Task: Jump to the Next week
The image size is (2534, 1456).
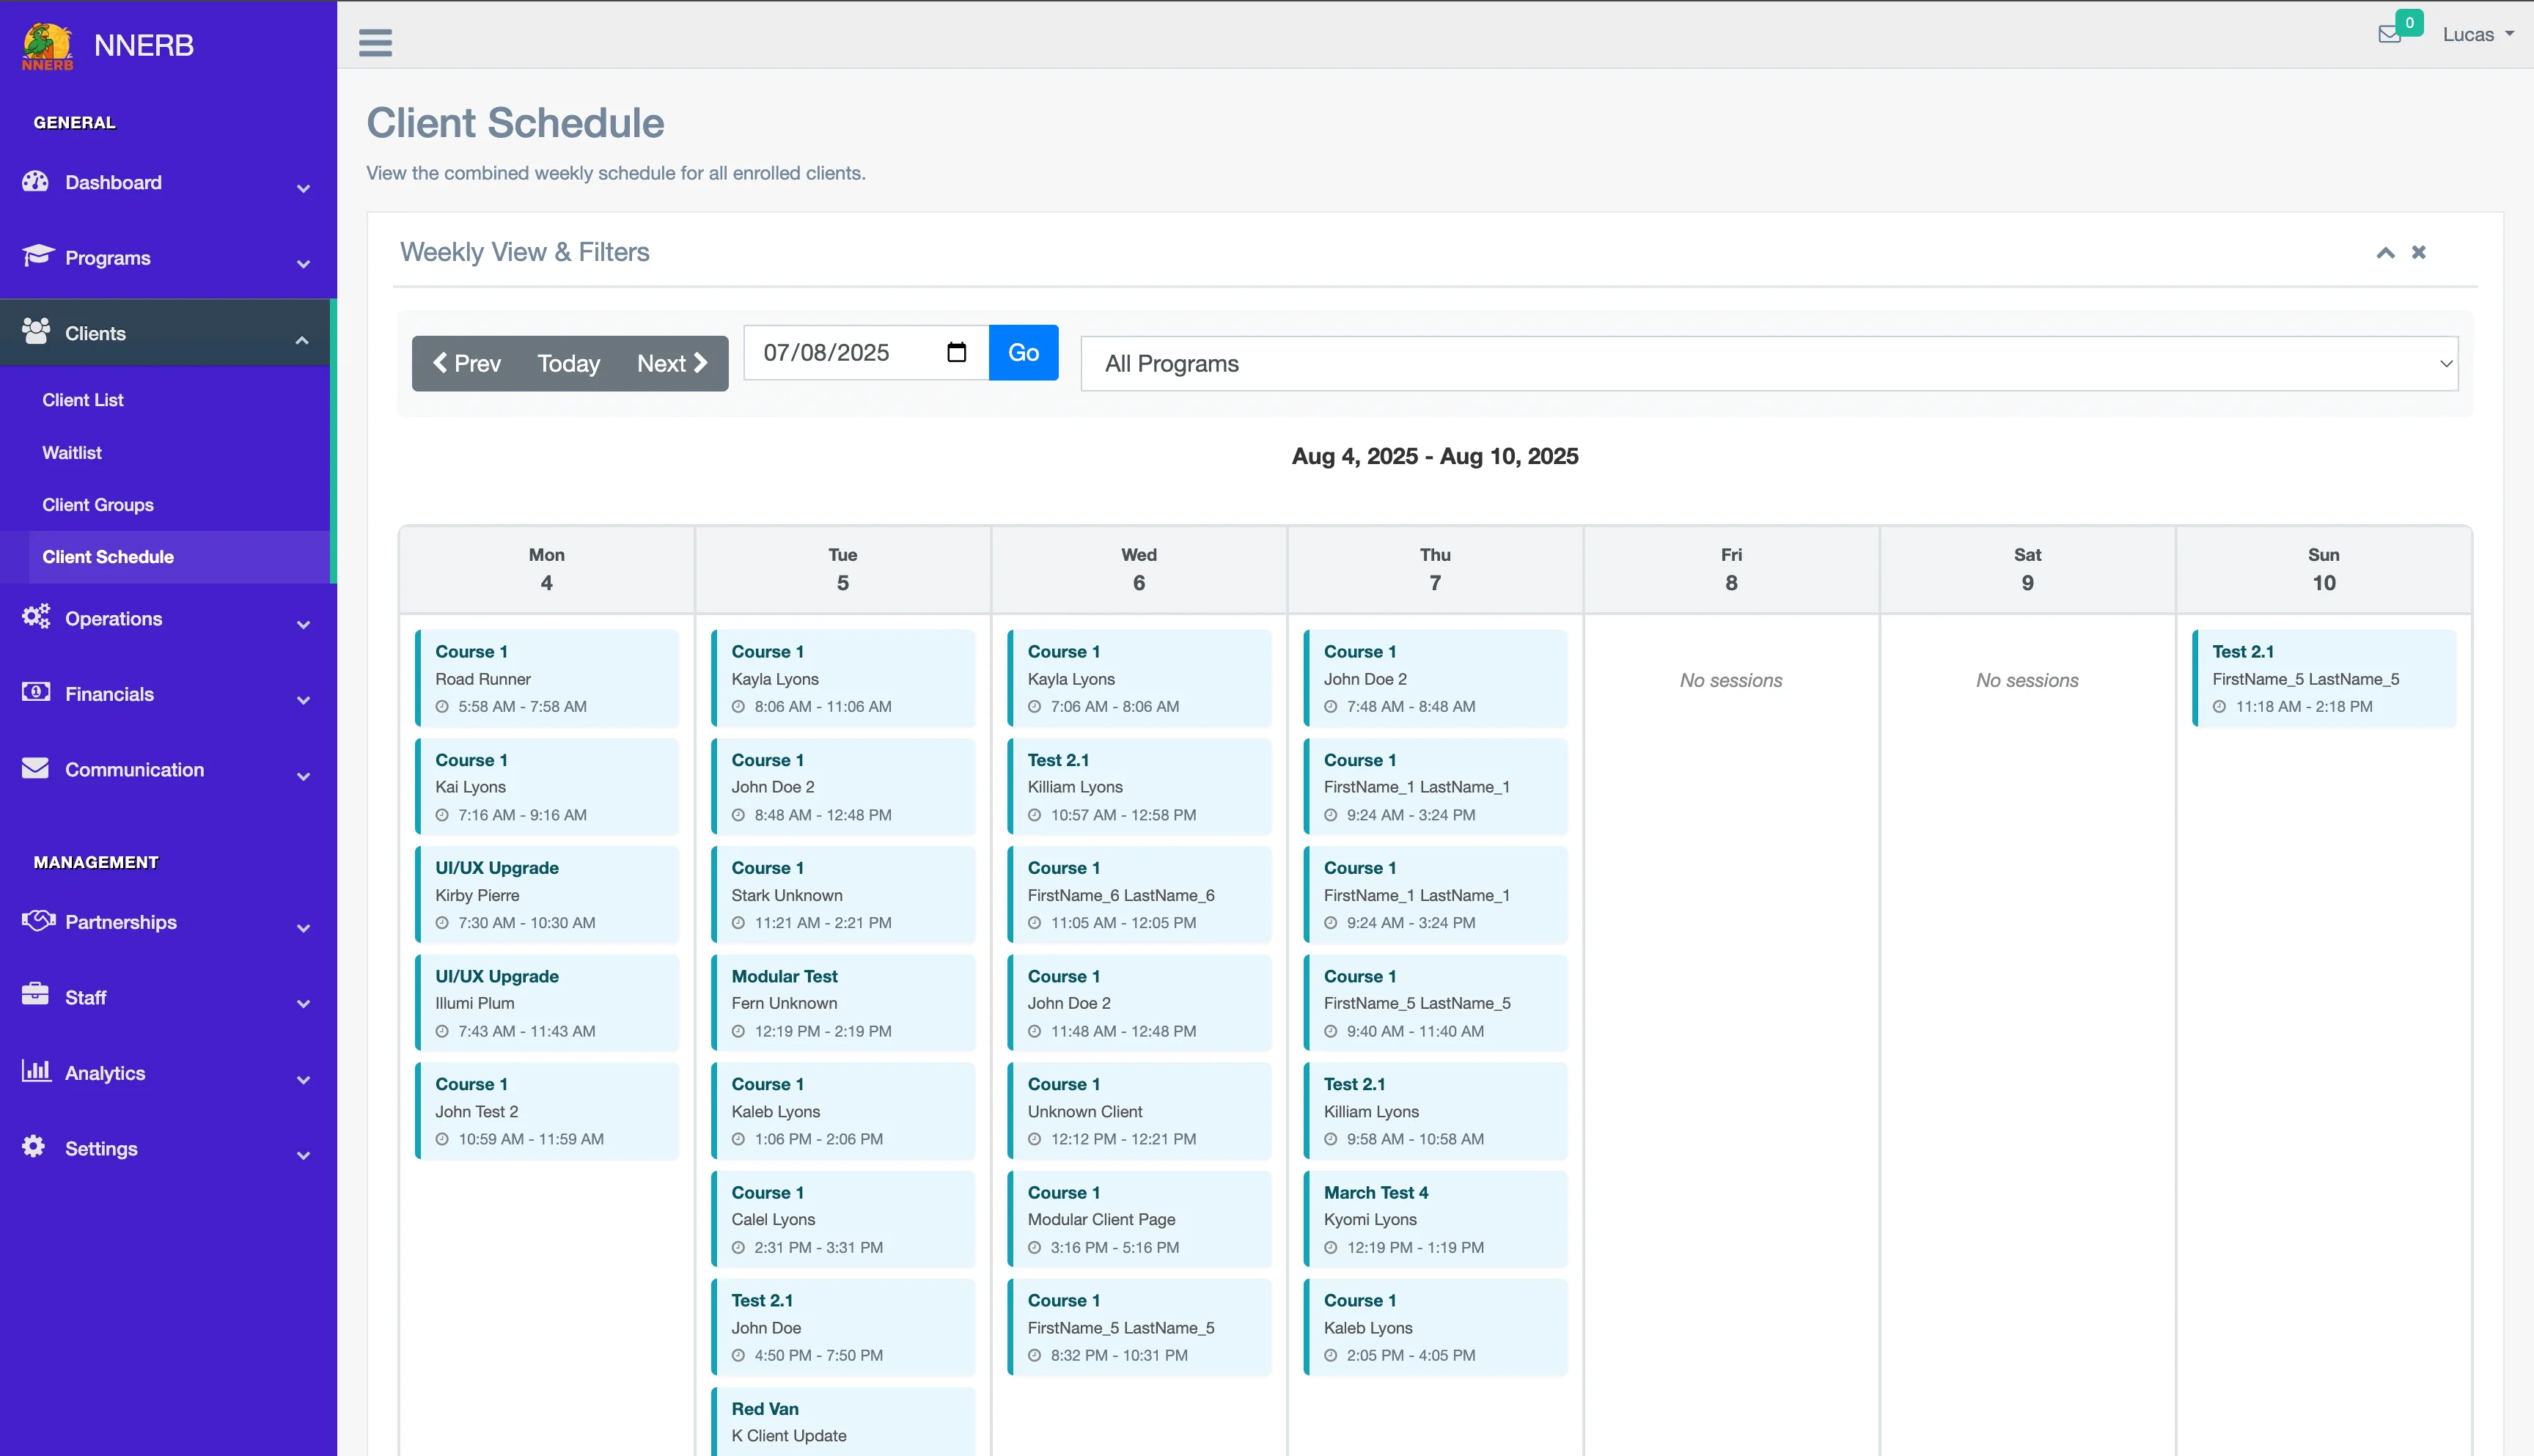Action: click(x=672, y=363)
